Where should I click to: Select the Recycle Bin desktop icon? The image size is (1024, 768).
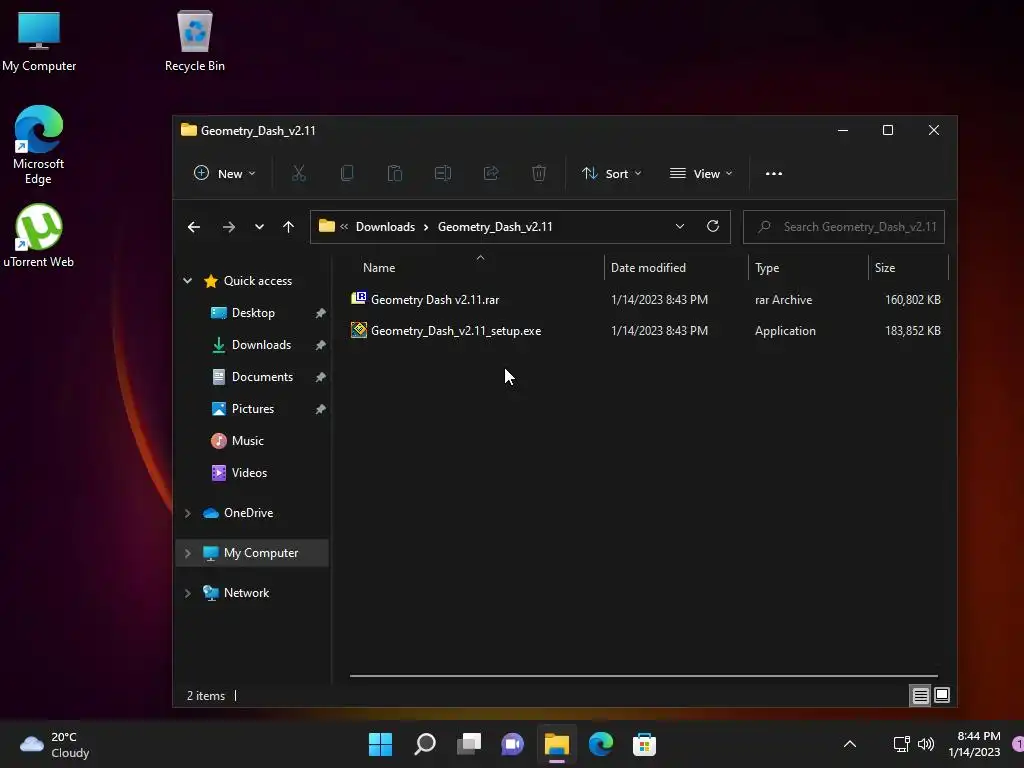pyautogui.click(x=195, y=40)
